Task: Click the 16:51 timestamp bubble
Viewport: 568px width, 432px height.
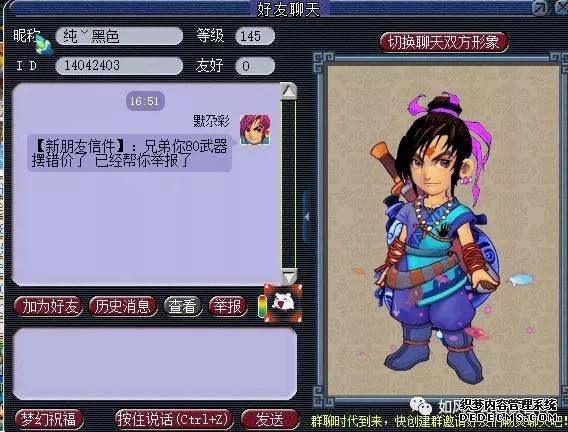Action: pos(145,101)
